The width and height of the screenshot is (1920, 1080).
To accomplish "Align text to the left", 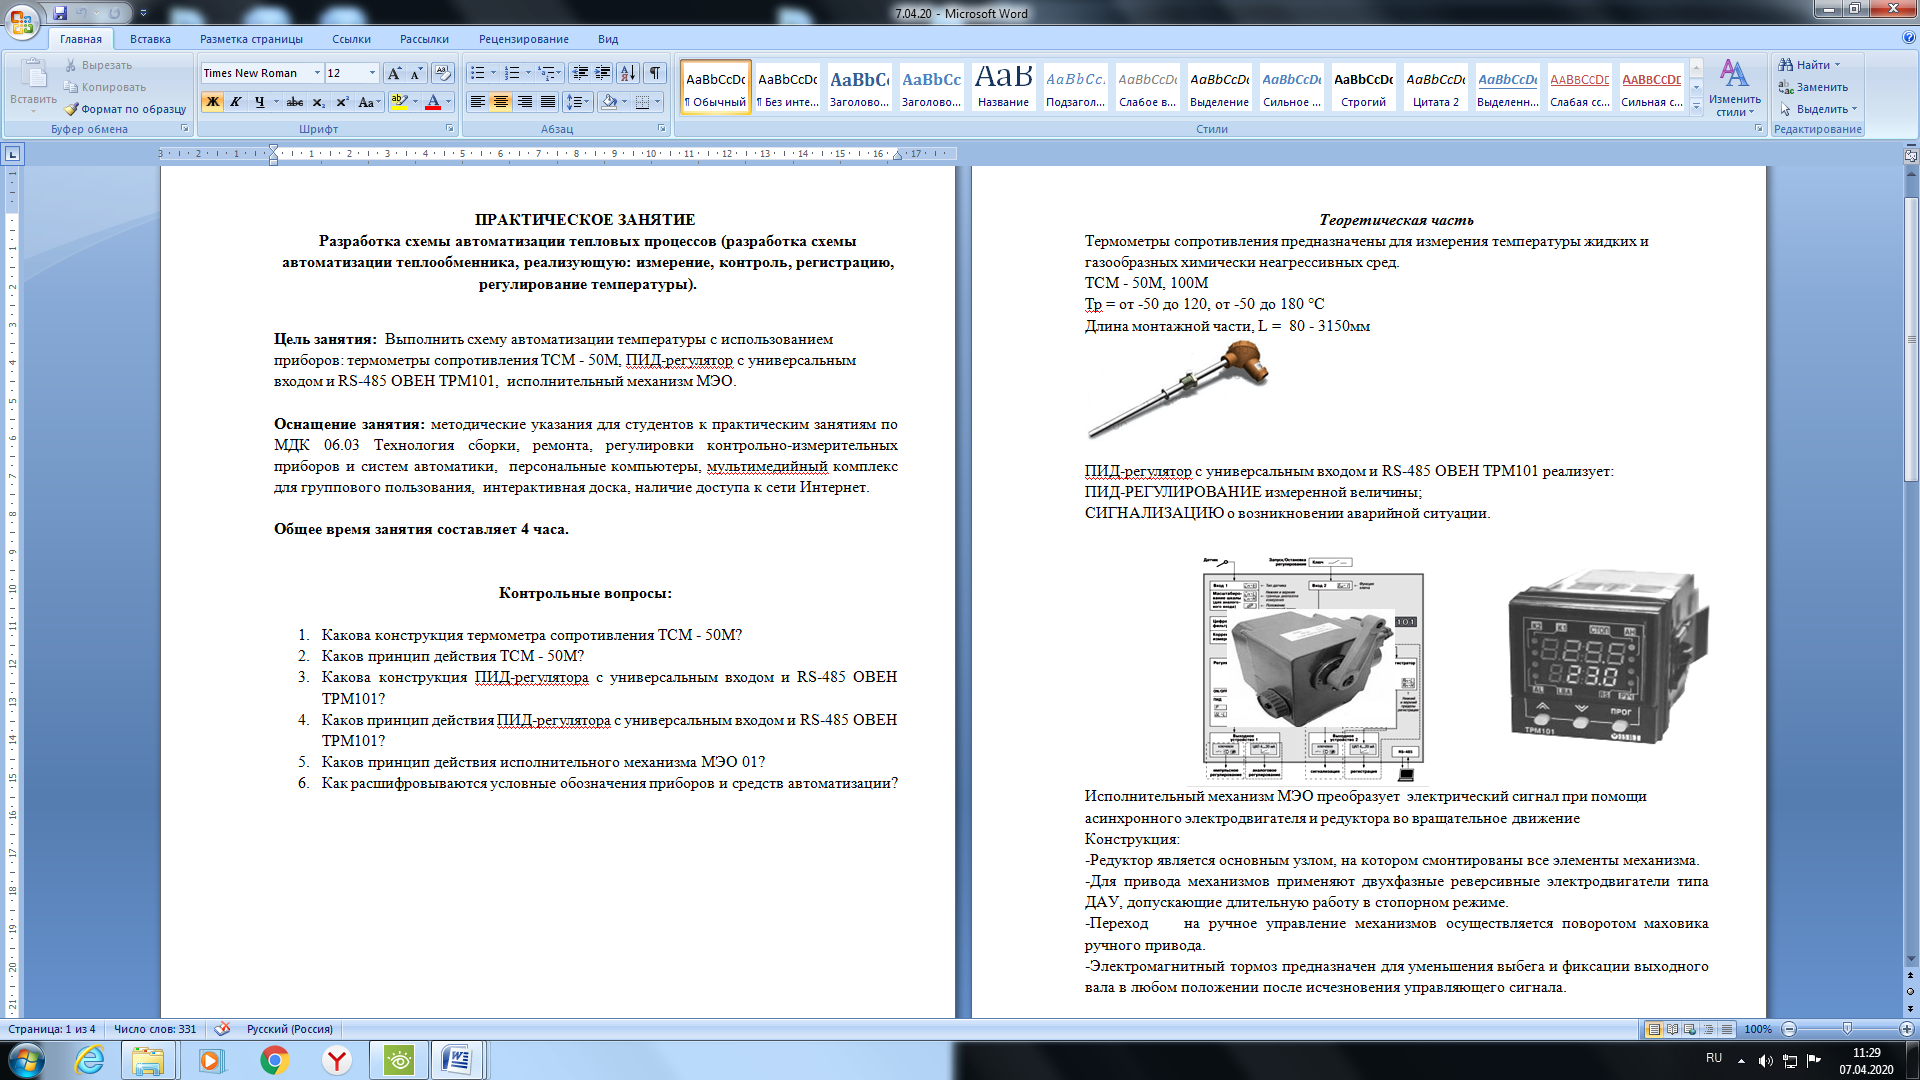I will pyautogui.click(x=478, y=102).
